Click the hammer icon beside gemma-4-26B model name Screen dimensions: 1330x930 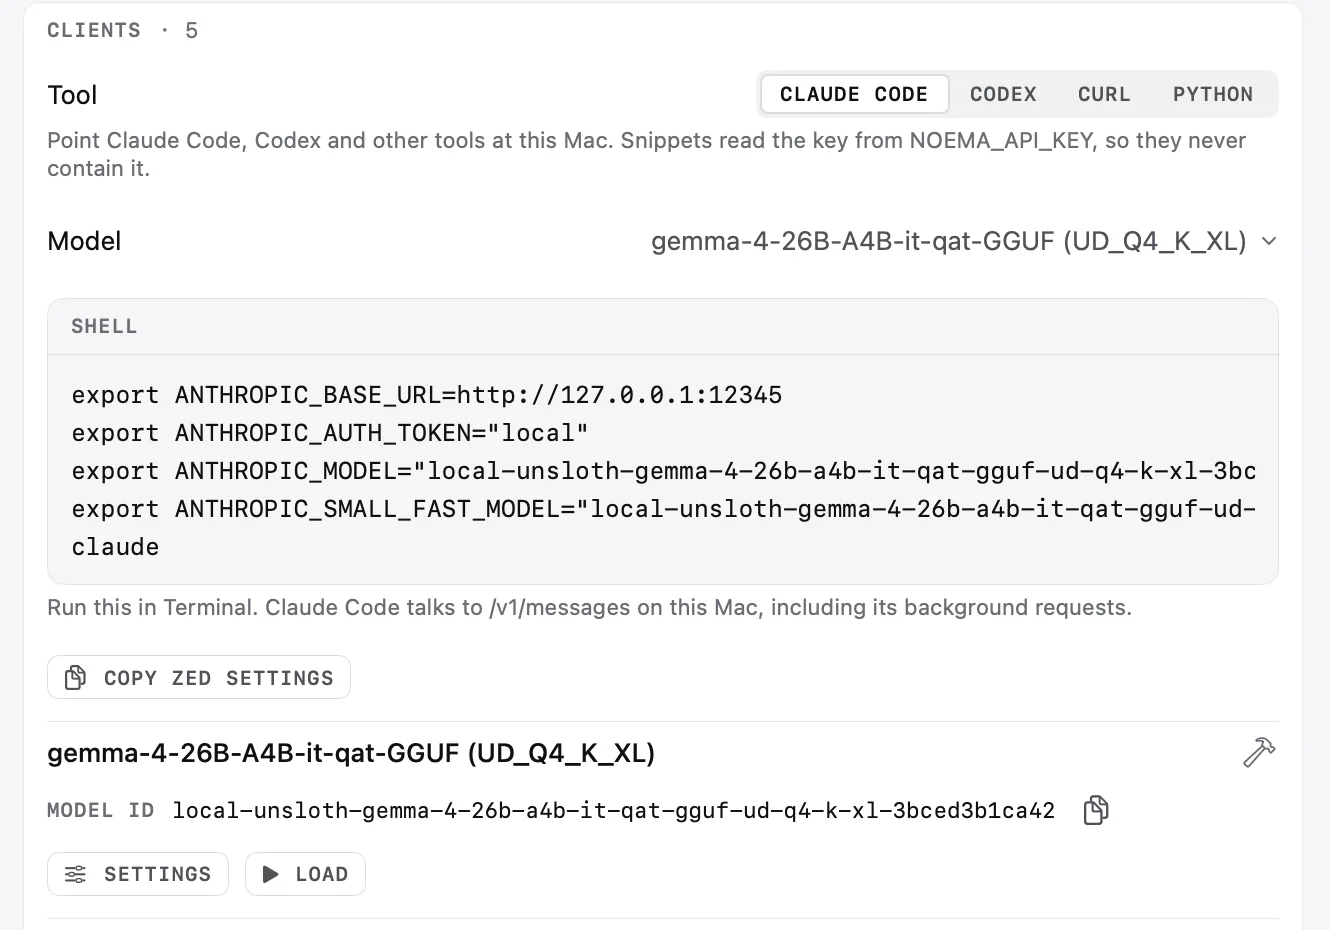pos(1259,752)
